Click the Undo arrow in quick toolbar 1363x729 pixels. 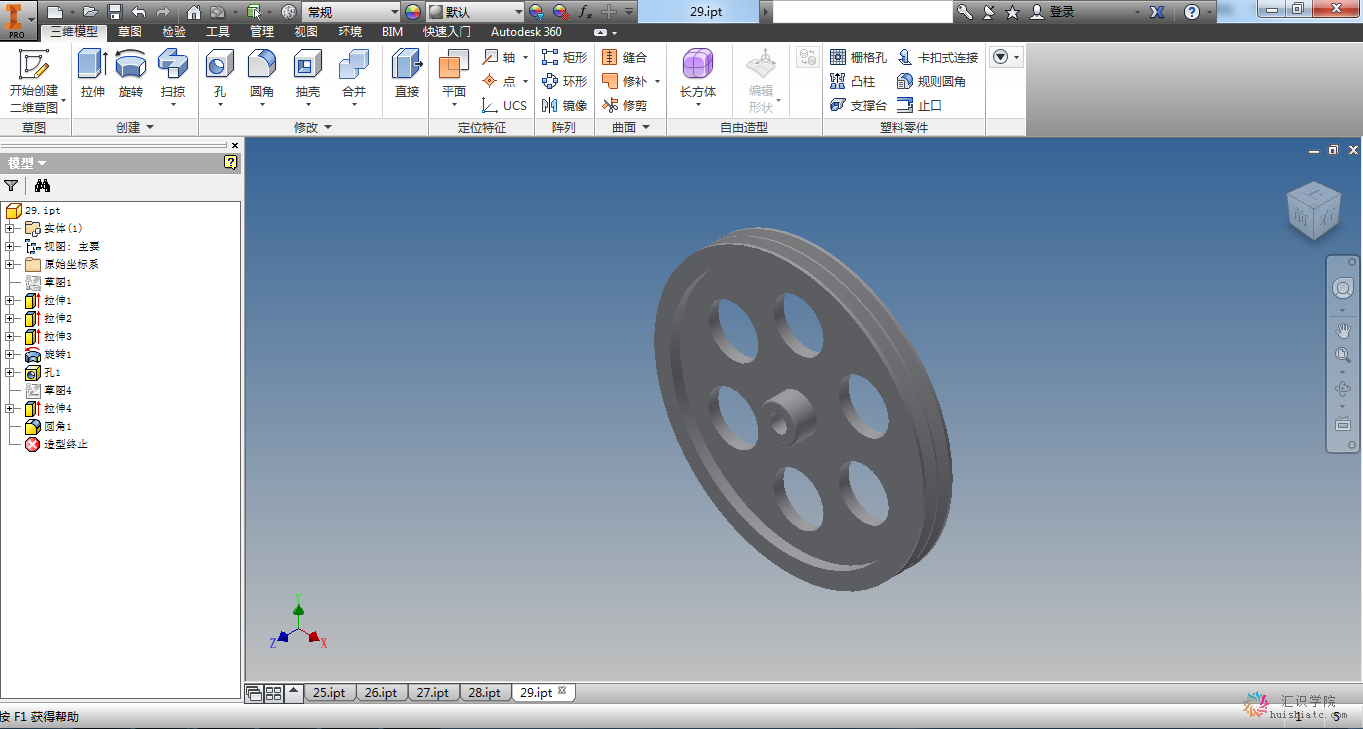(139, 12)
